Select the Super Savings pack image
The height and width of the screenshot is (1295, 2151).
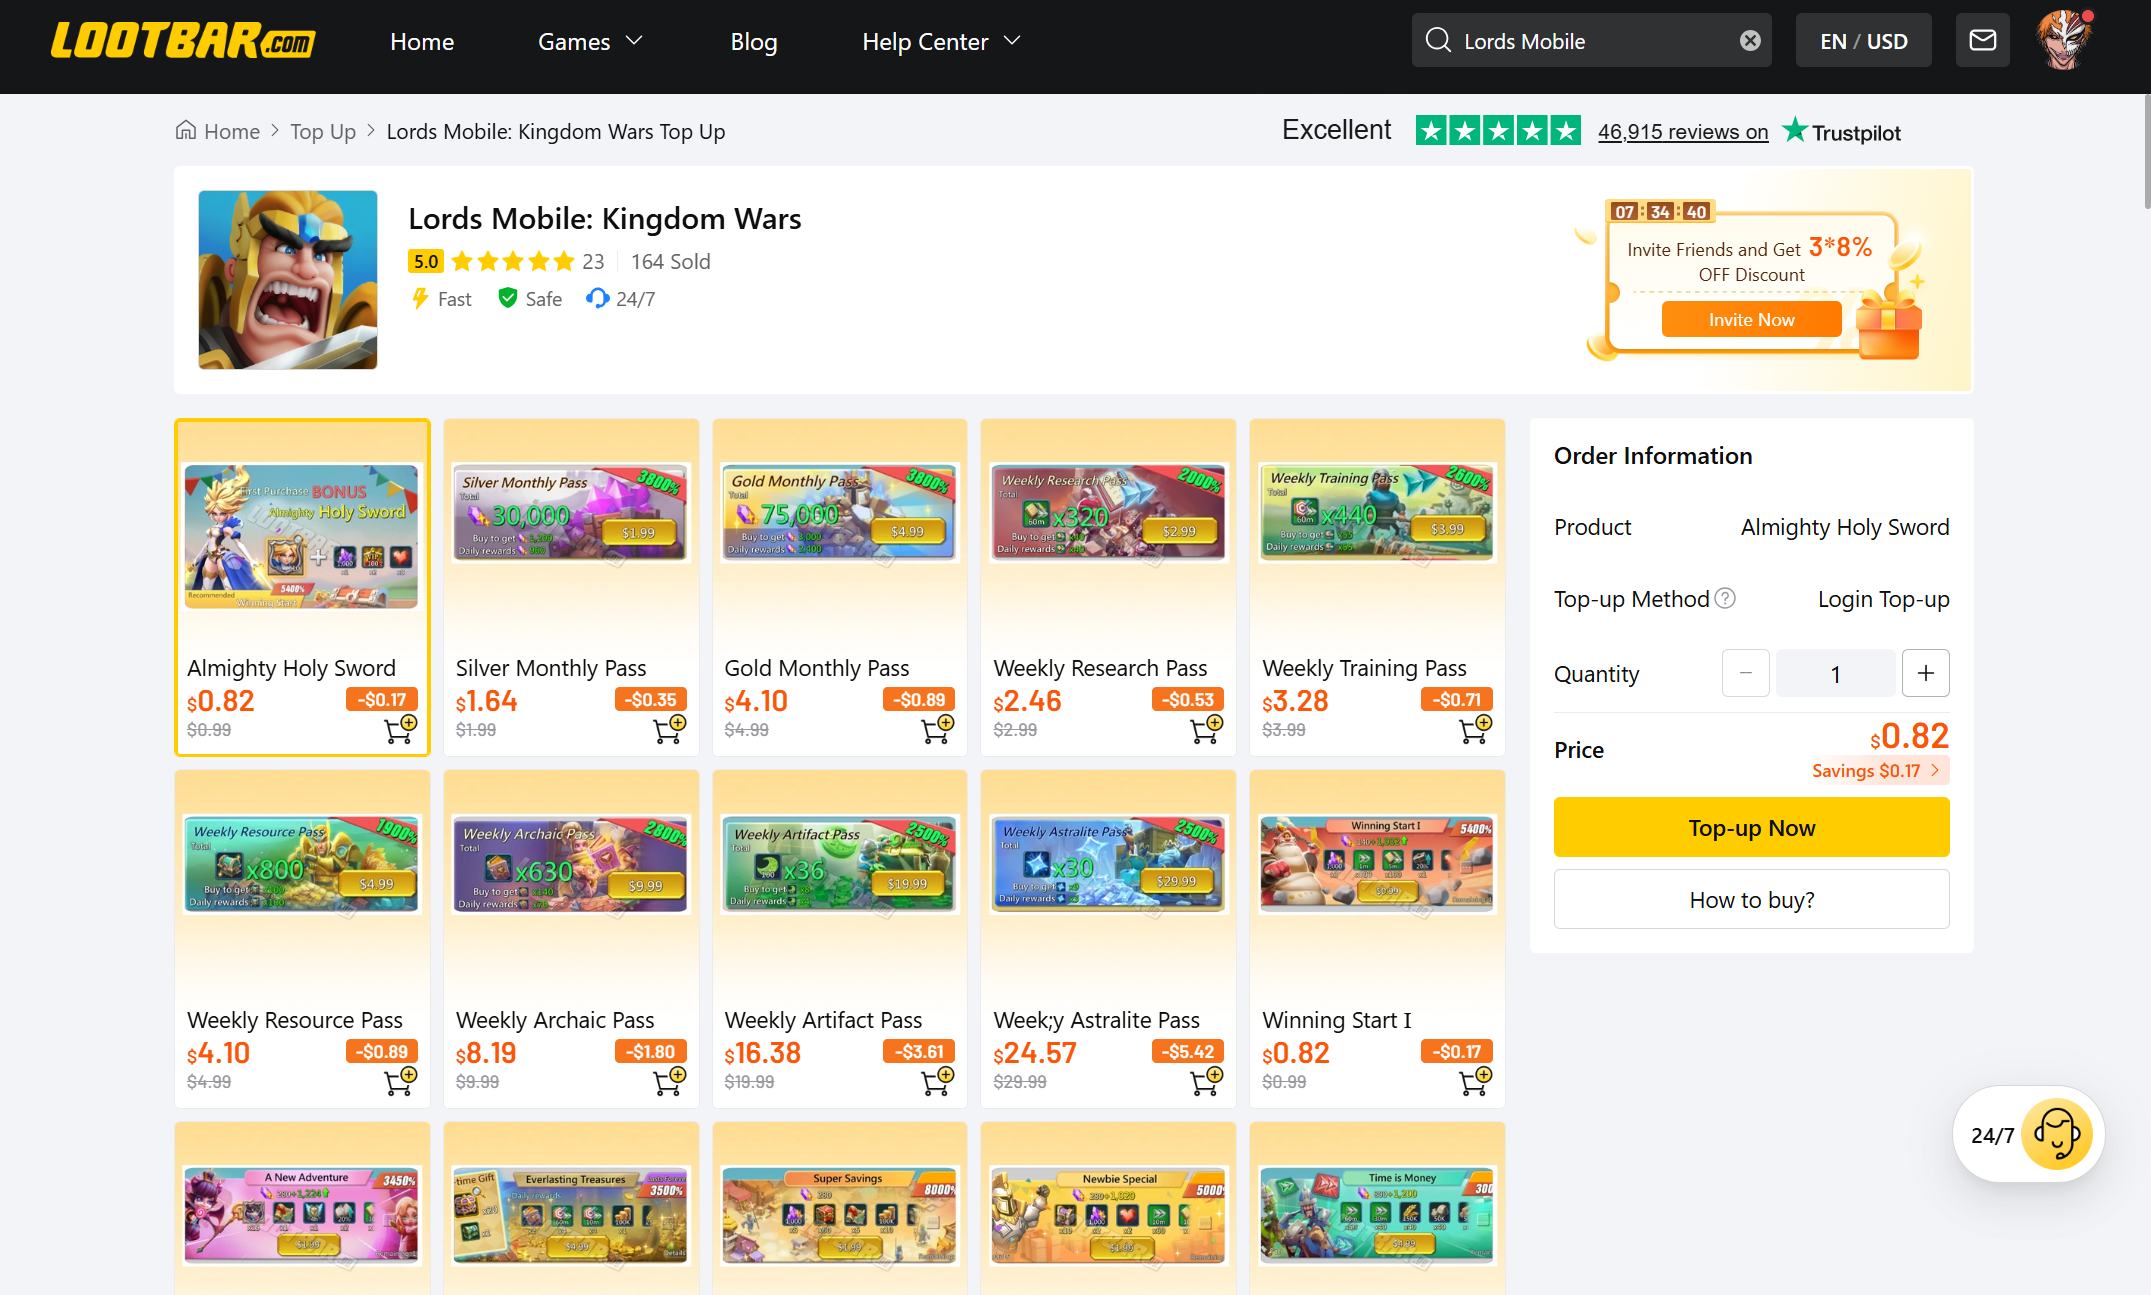pos(840,1215)
